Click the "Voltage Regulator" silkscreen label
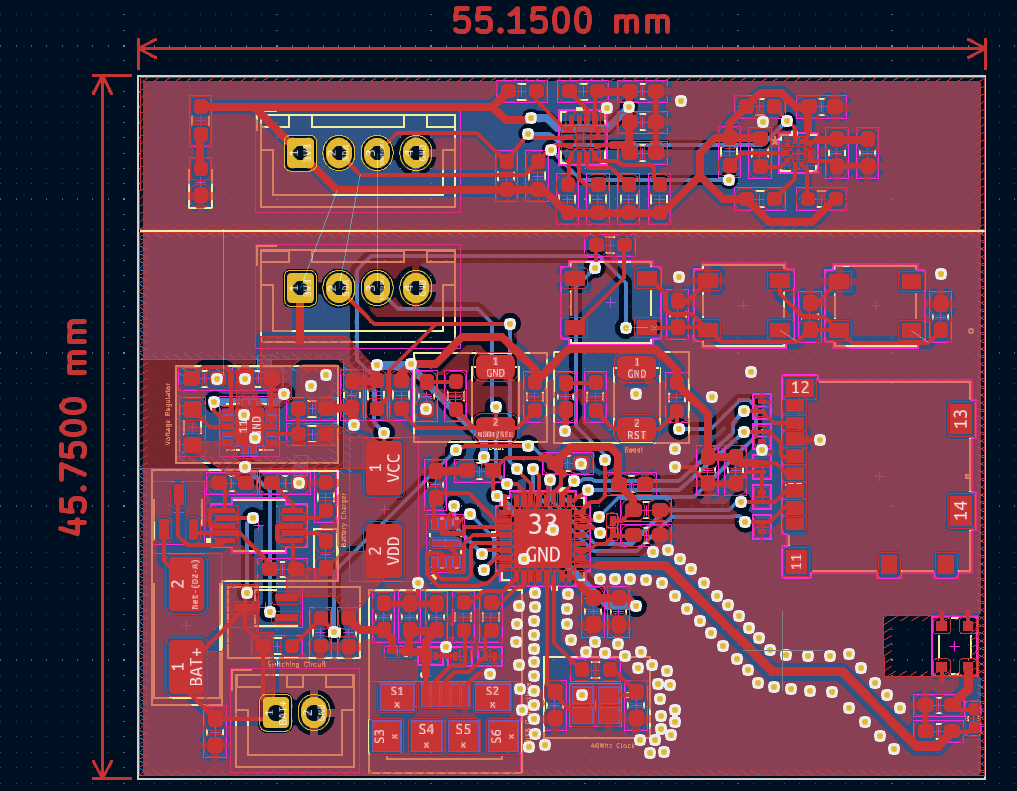 tap(167, 414)
